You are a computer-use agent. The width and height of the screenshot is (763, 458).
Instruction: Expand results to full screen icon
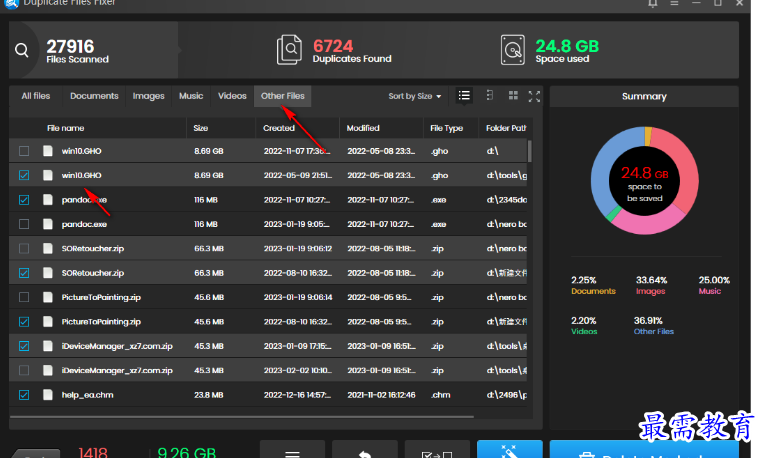[x=534, y=96]
